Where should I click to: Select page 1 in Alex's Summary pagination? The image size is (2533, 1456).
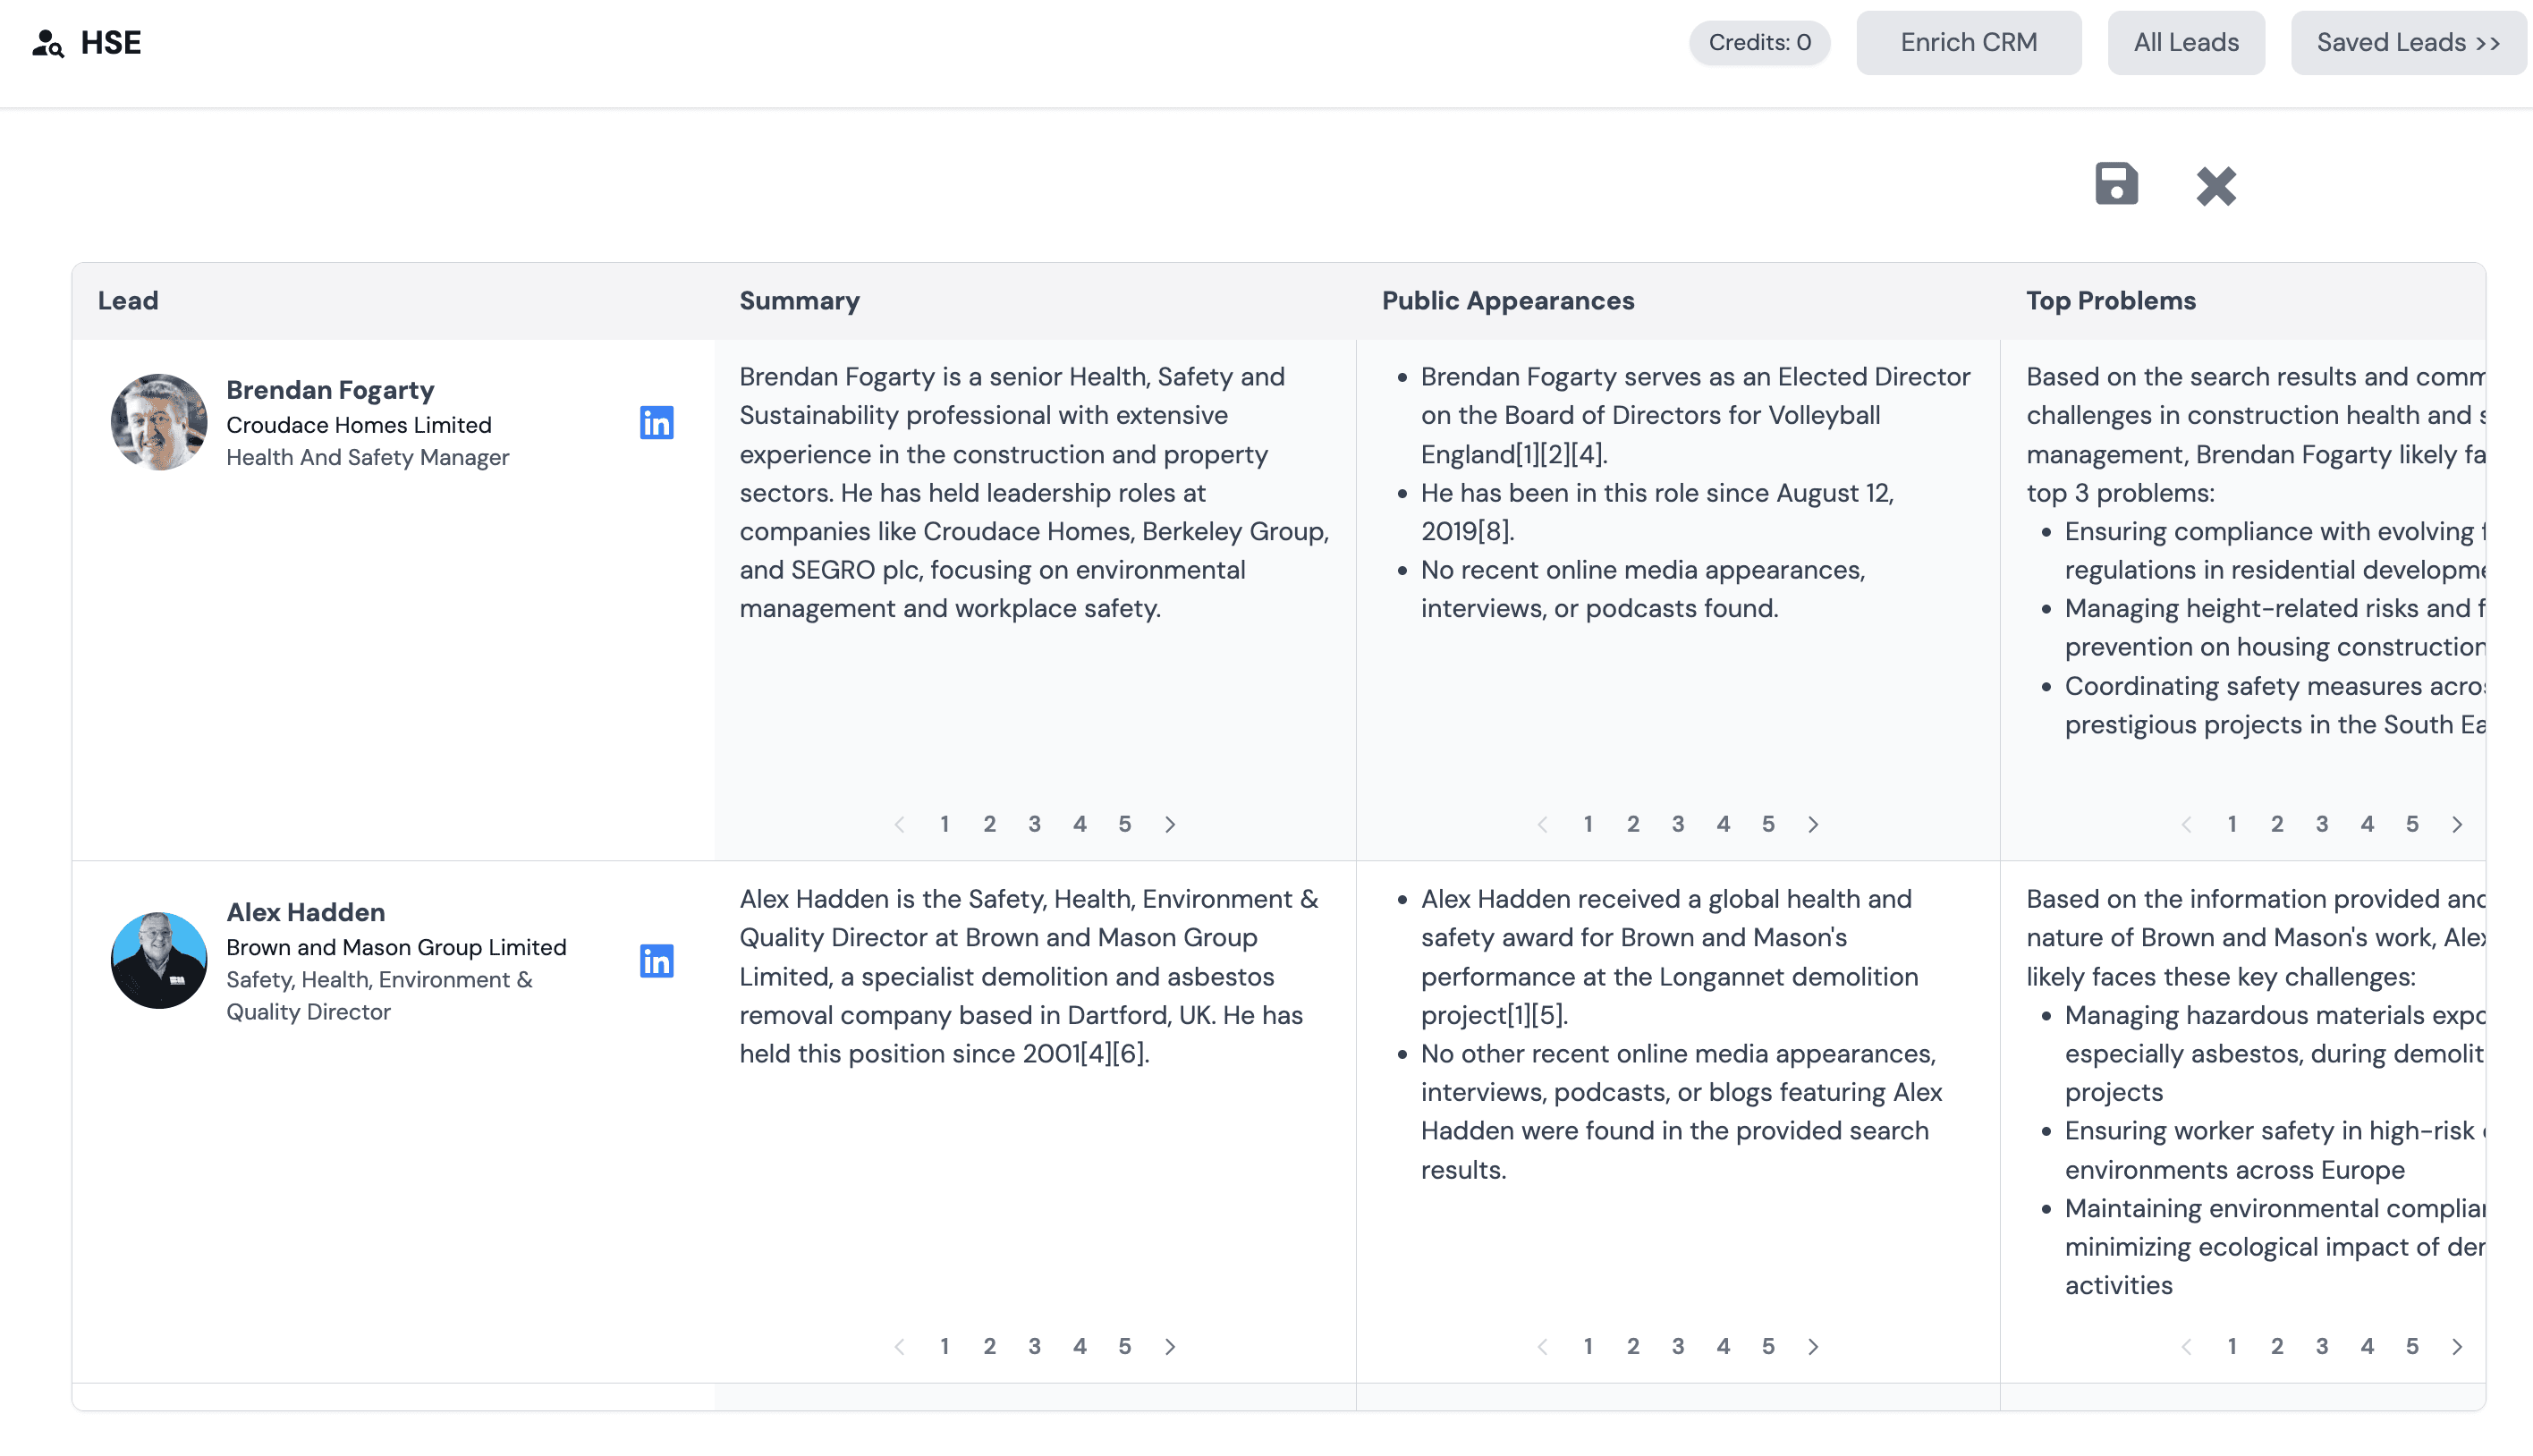click(x=945, y=1346)
